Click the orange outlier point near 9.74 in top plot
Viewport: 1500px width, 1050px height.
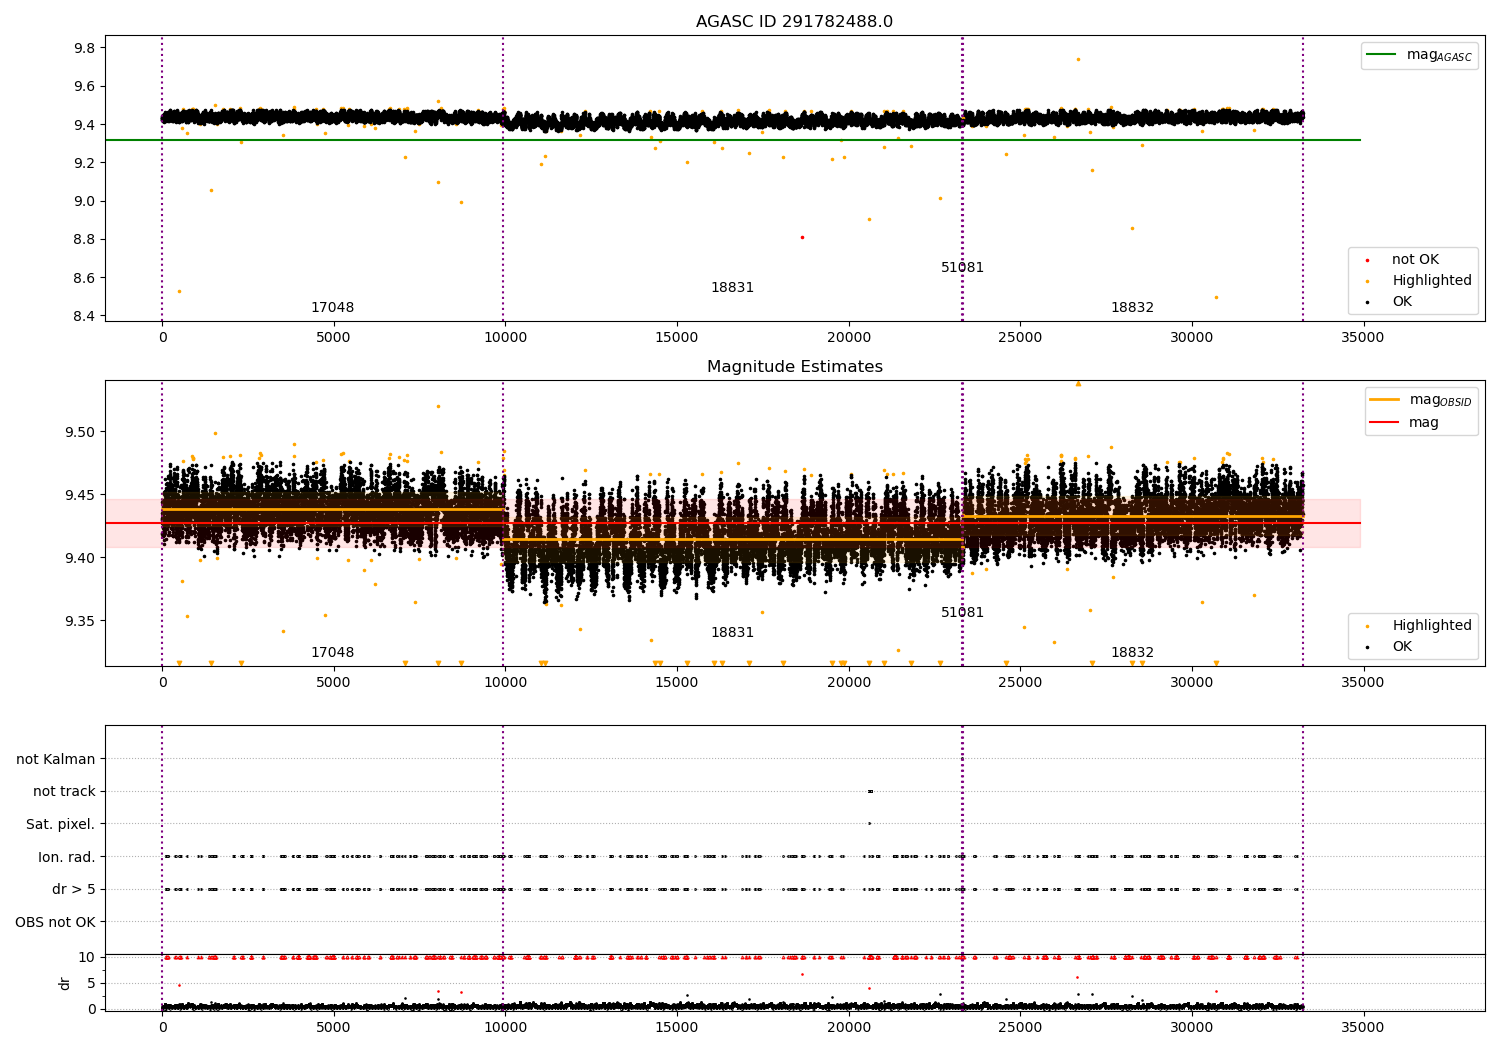(x=1077, y=59)
